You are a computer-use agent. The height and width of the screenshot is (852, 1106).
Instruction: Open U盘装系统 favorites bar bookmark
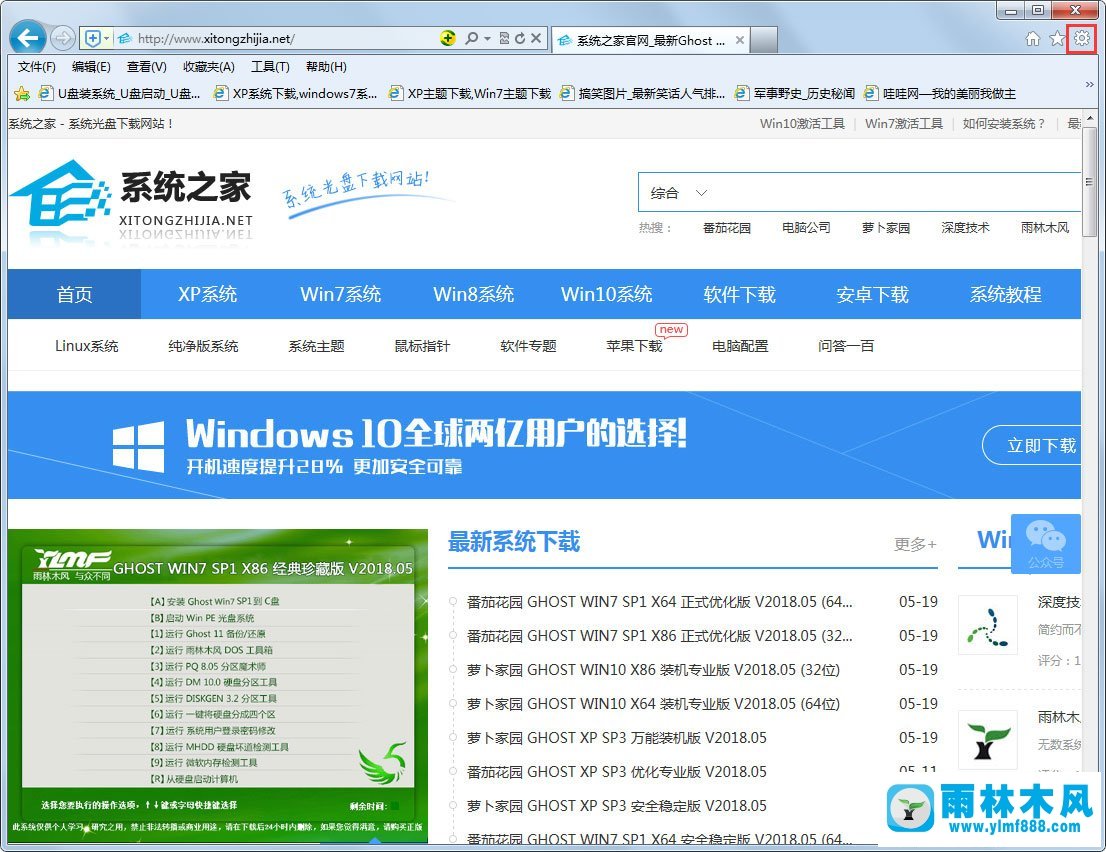click(x=119, y=93)
